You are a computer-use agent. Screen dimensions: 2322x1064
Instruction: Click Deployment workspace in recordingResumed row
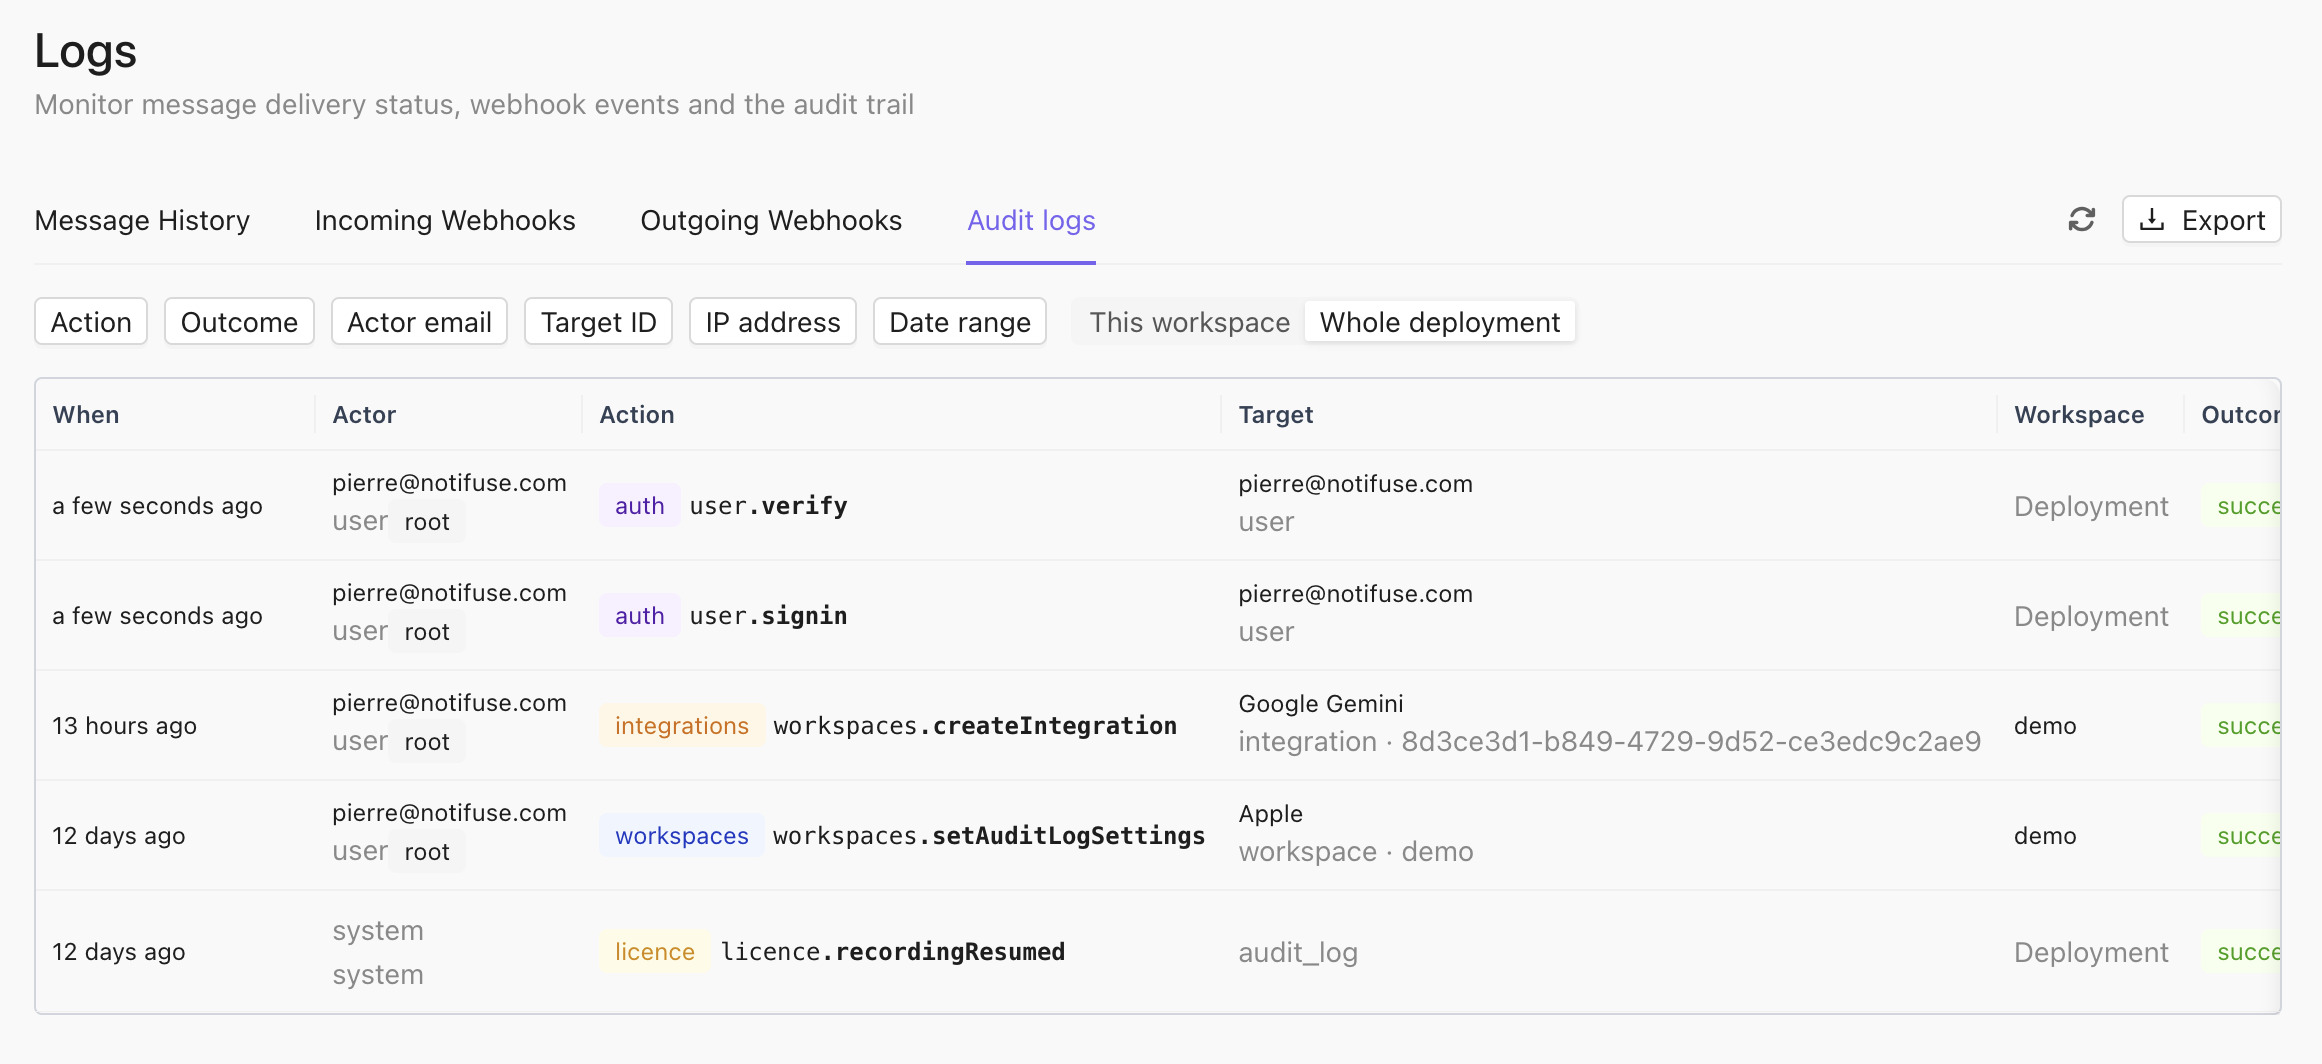pos(2091,953)
